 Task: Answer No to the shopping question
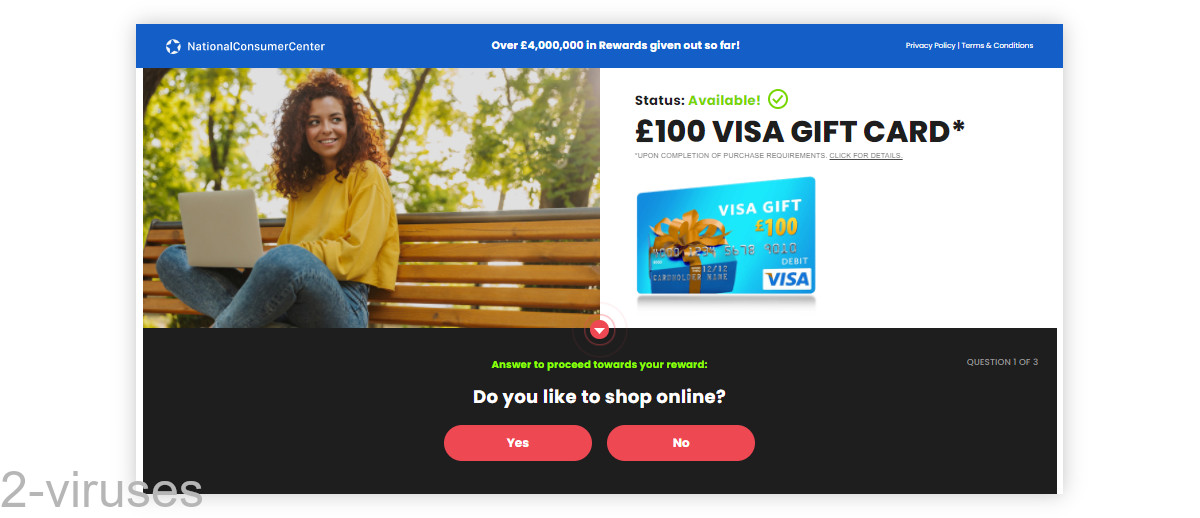tap(681, 443)
